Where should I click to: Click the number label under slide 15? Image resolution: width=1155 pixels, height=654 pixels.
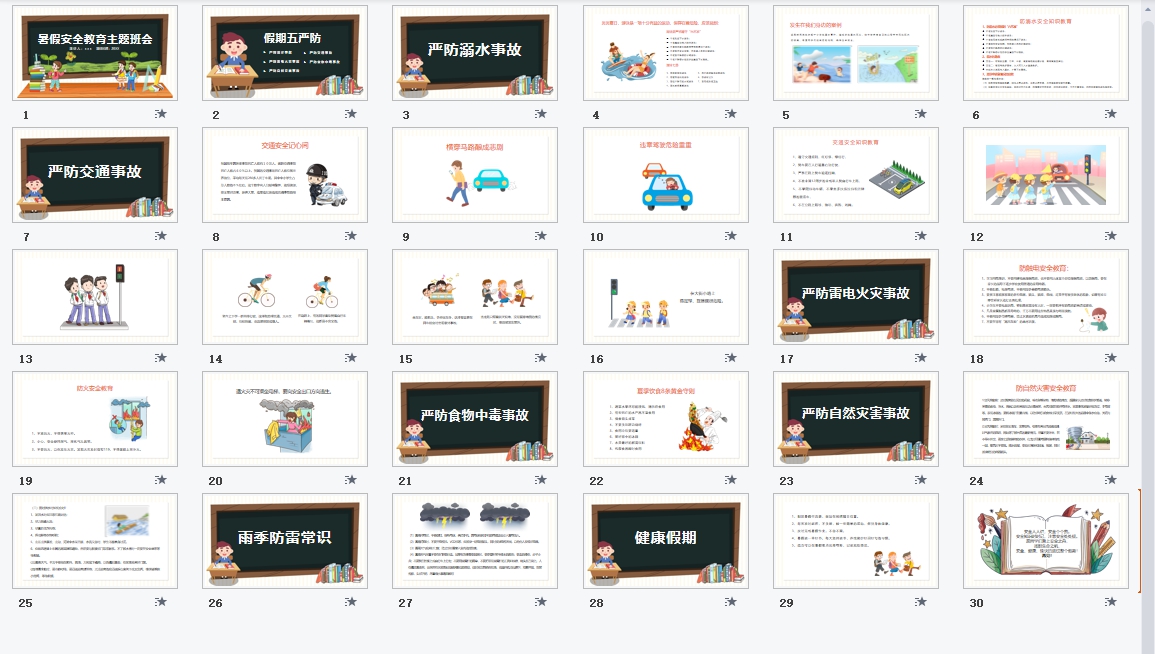click(x=406, y=359)
